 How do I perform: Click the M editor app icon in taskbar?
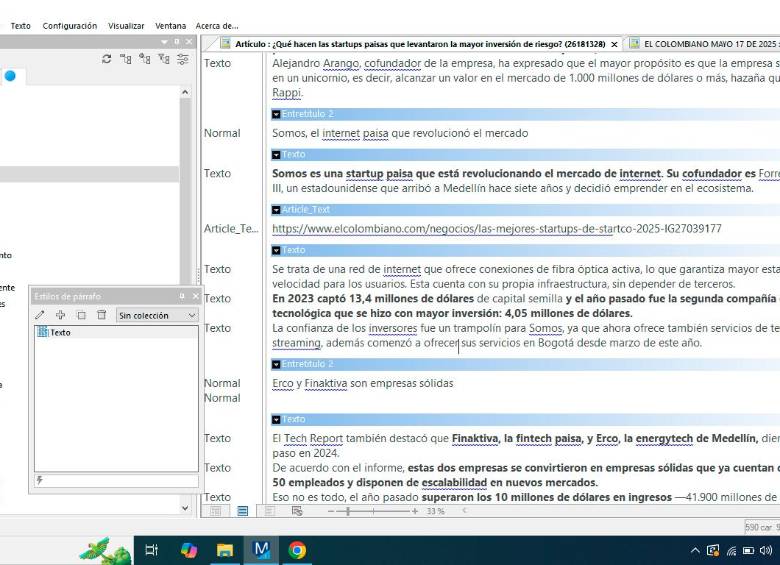pyautogui.click(x=261, y=550)
